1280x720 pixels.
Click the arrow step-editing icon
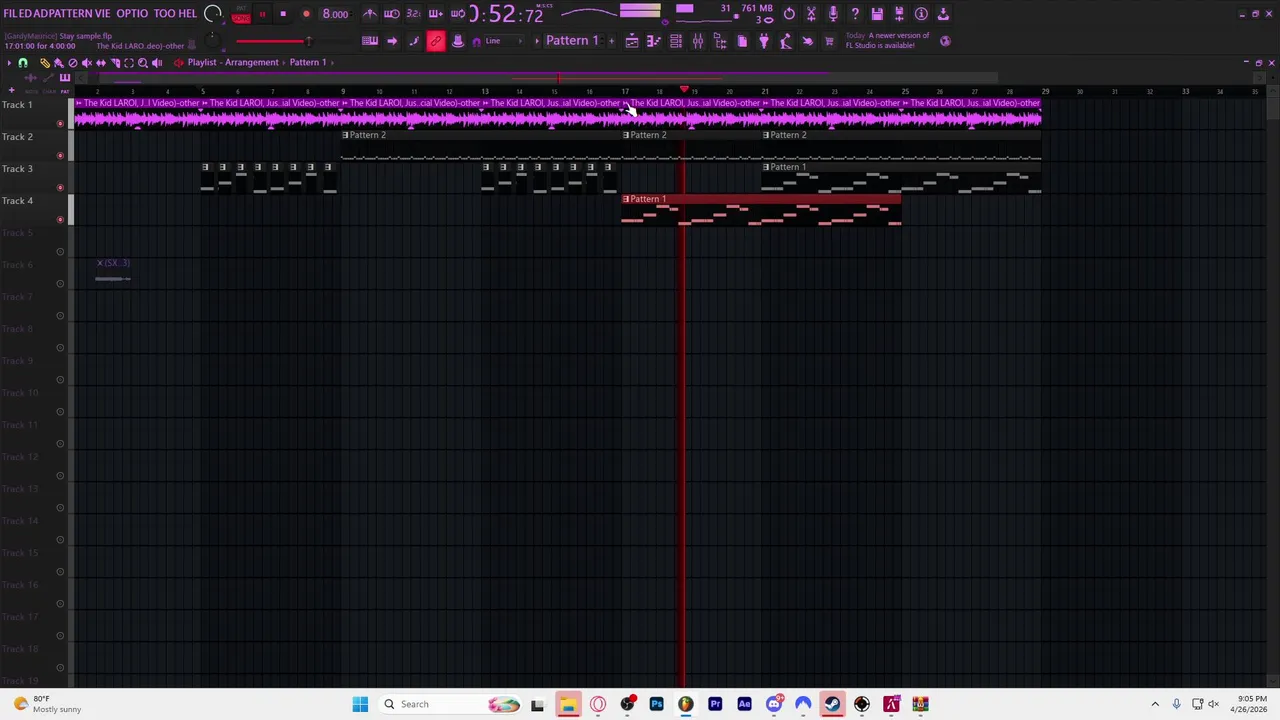point(392,41)
